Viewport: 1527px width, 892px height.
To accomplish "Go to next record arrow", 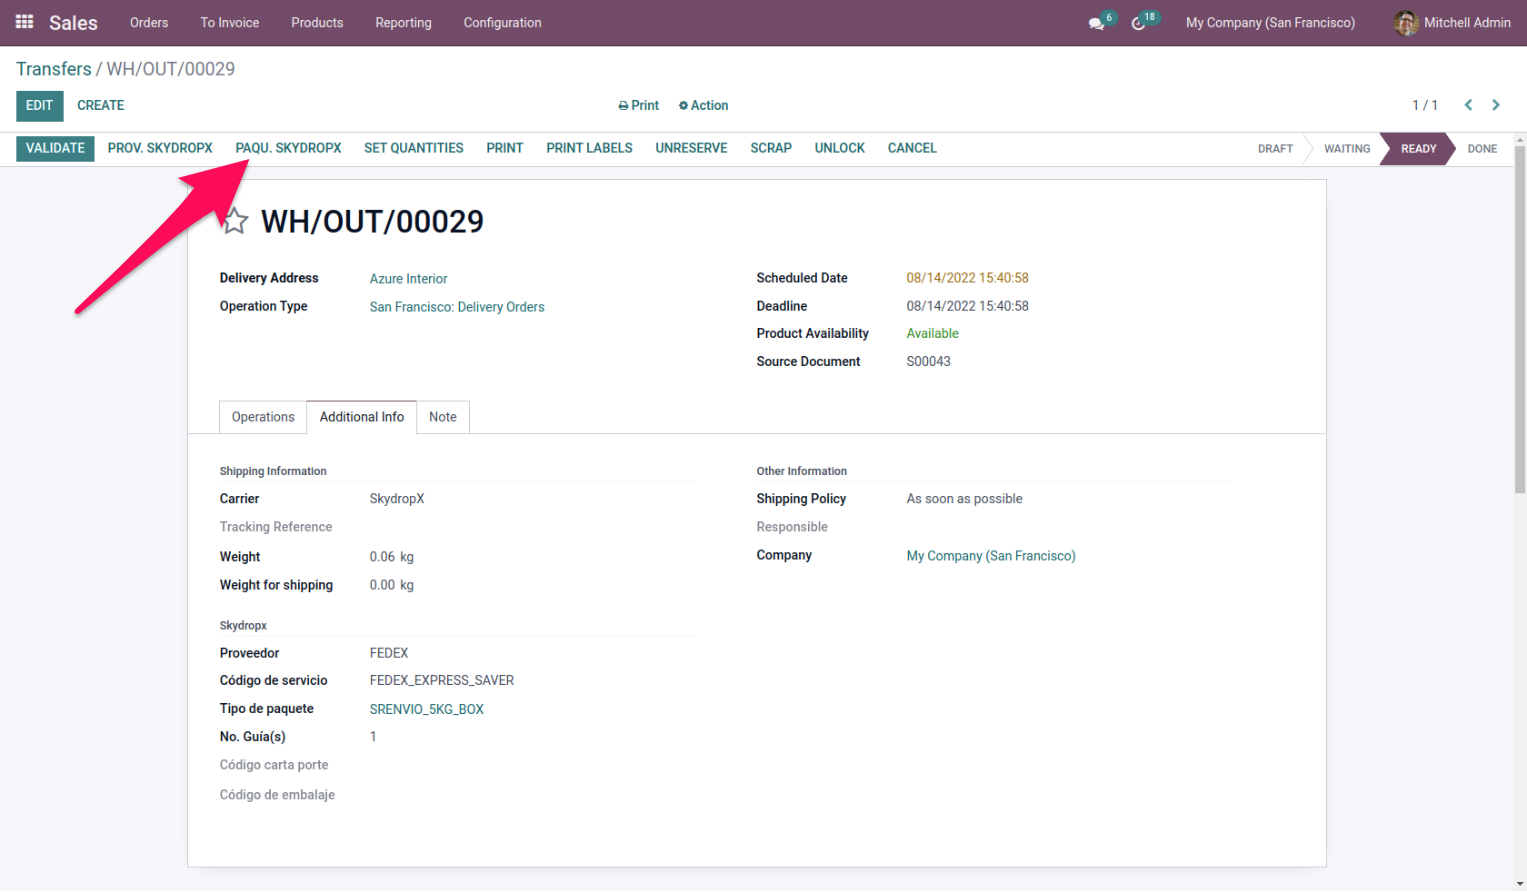I will [x=1496, y=105].
